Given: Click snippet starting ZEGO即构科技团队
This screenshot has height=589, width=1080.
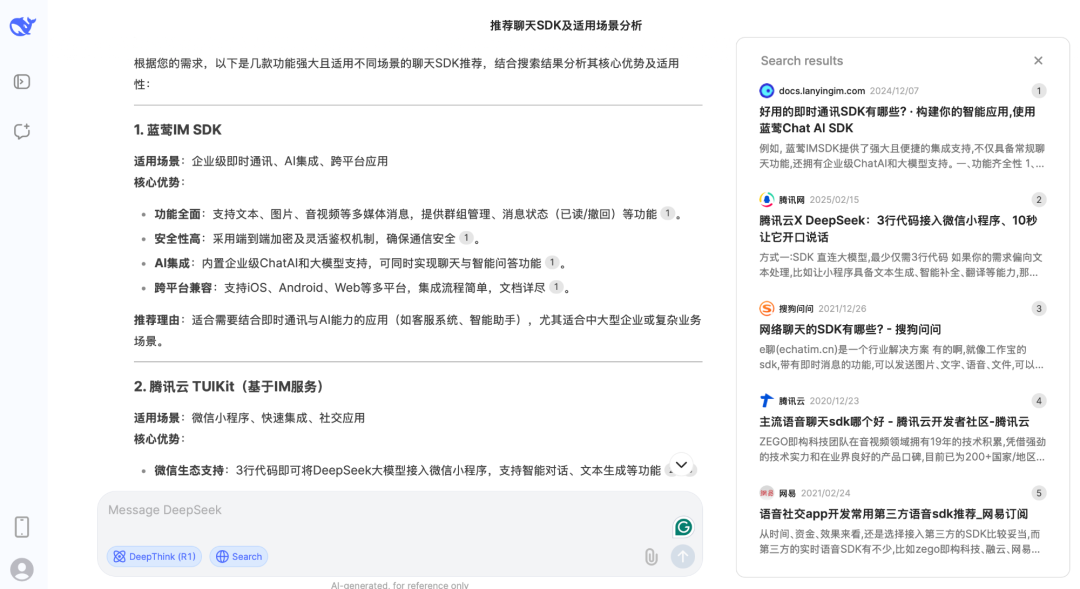Looking at the screenshot, I should 902,449.
